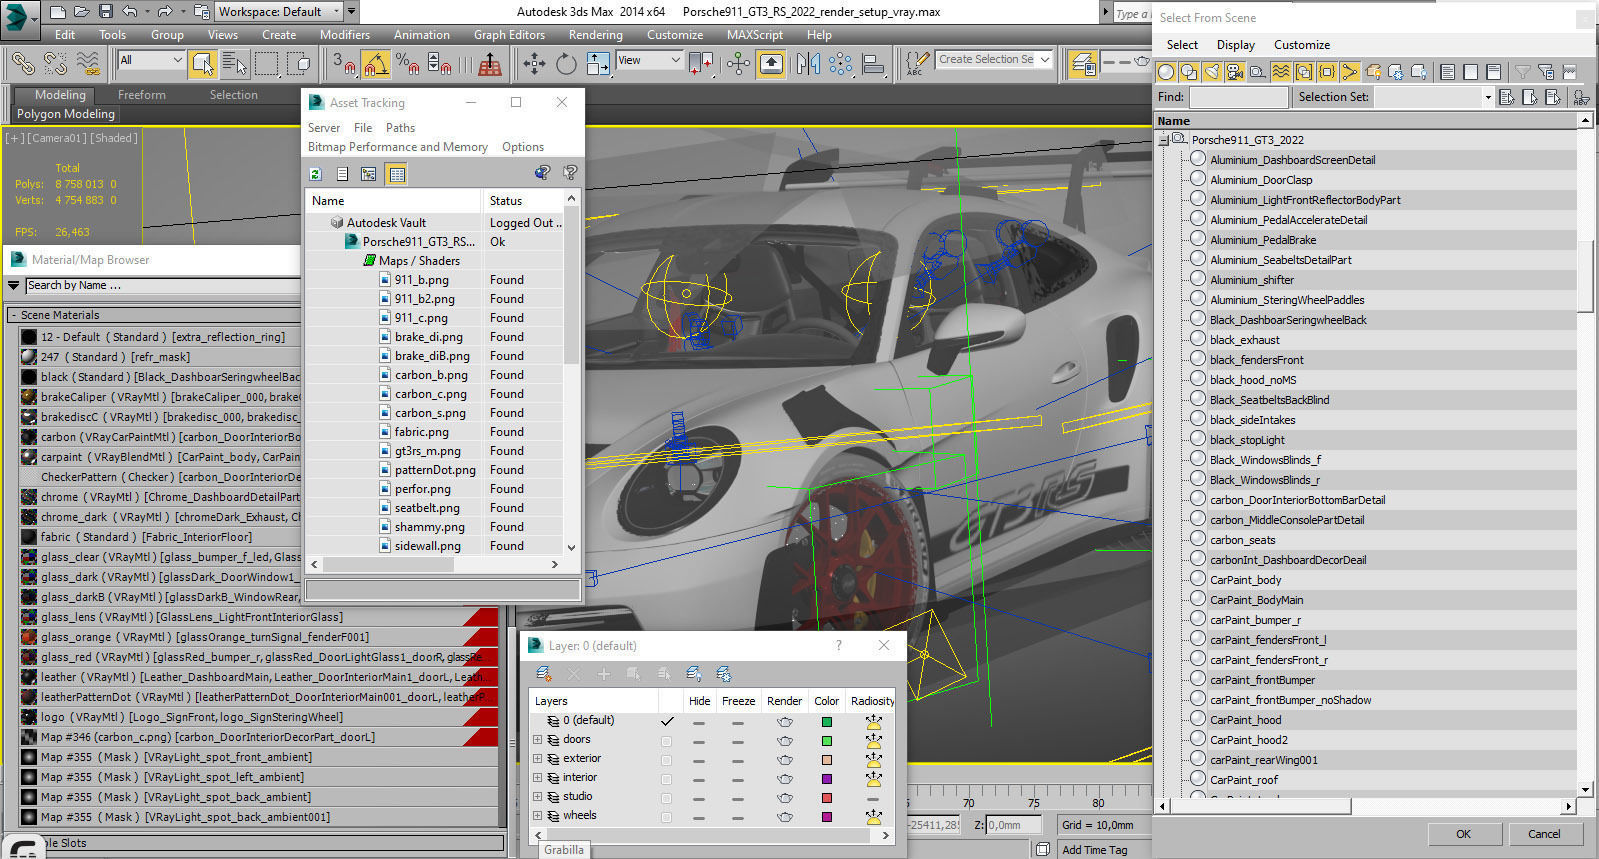This screenshot has height=859, width=1599.
Task: Select the Move tool
Action: point(534,64)
